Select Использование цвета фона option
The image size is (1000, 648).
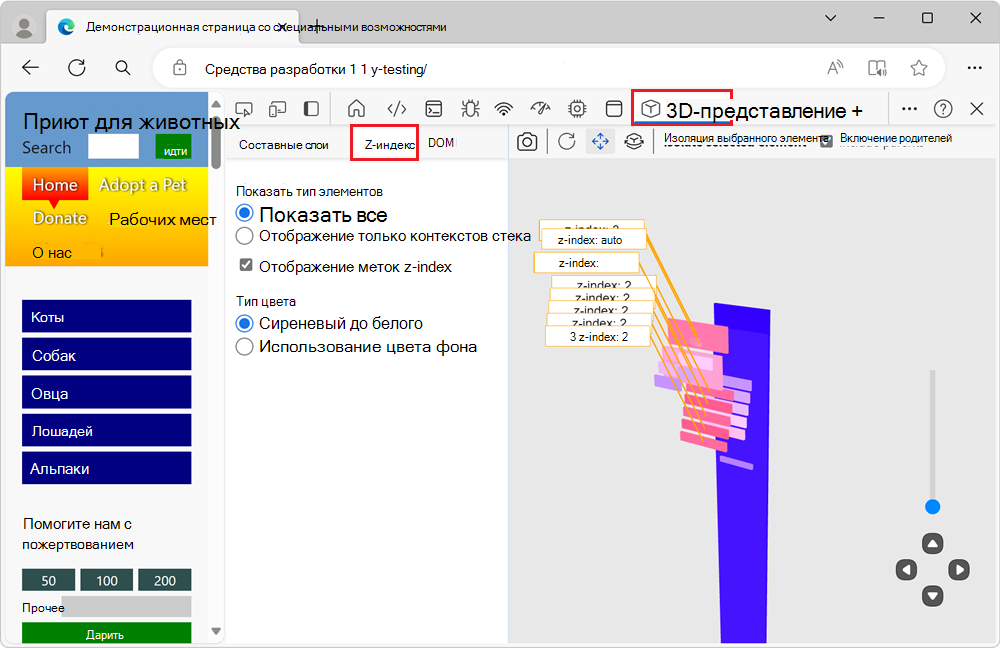tap(244, 347)
